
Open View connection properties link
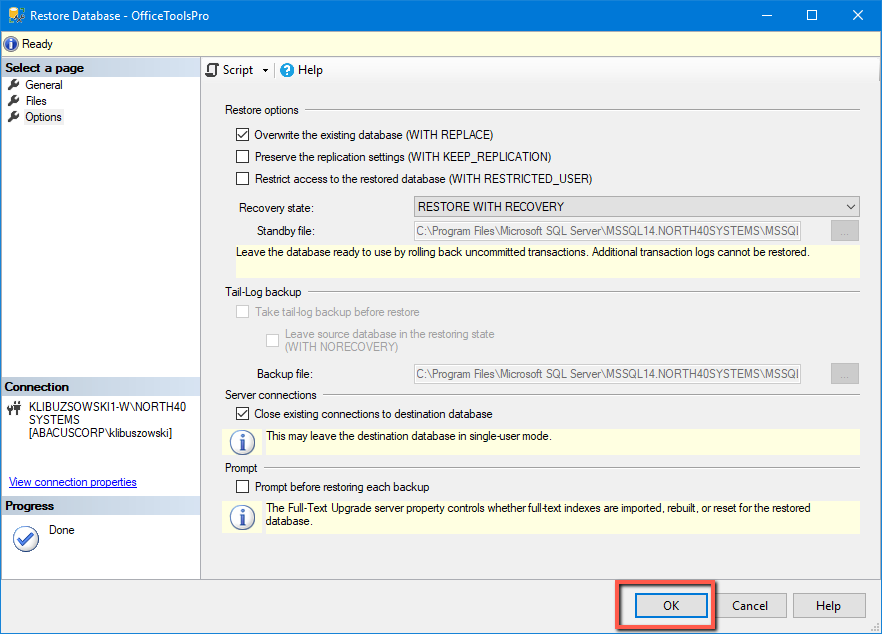tap(73, 482)
